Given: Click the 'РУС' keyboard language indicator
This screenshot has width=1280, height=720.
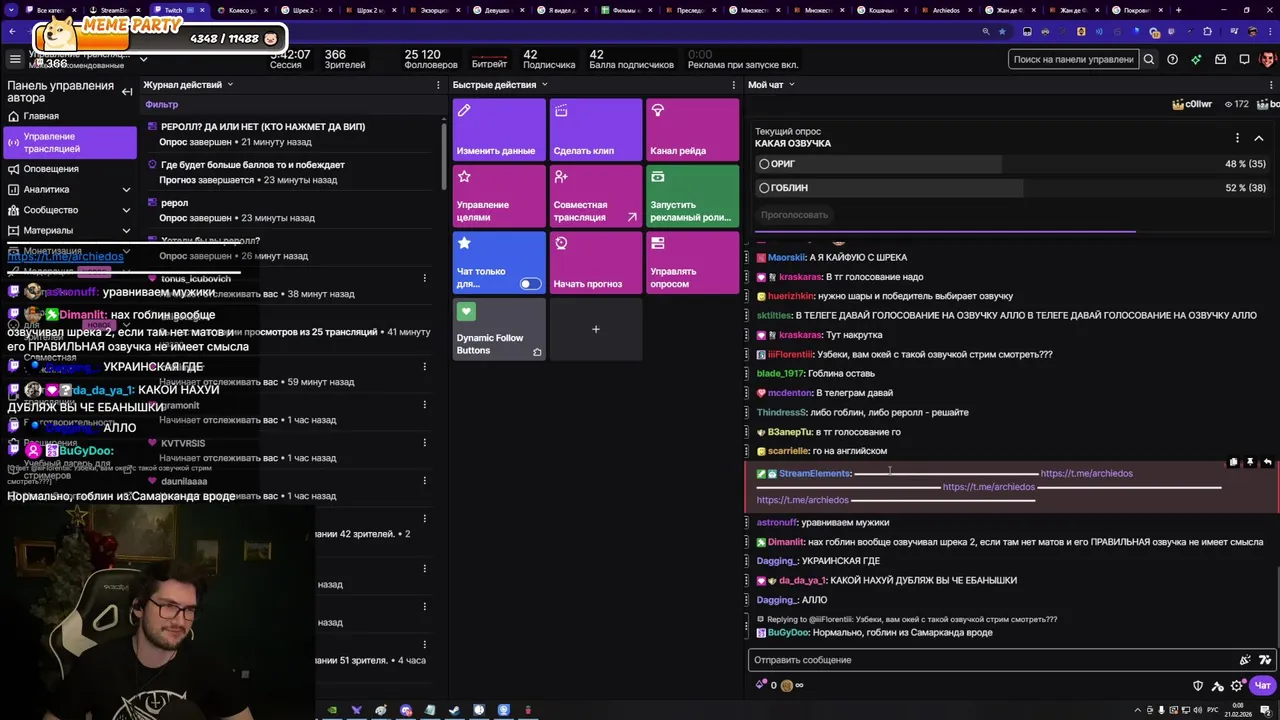Looking at the screenshot, I should point(1213,710).
